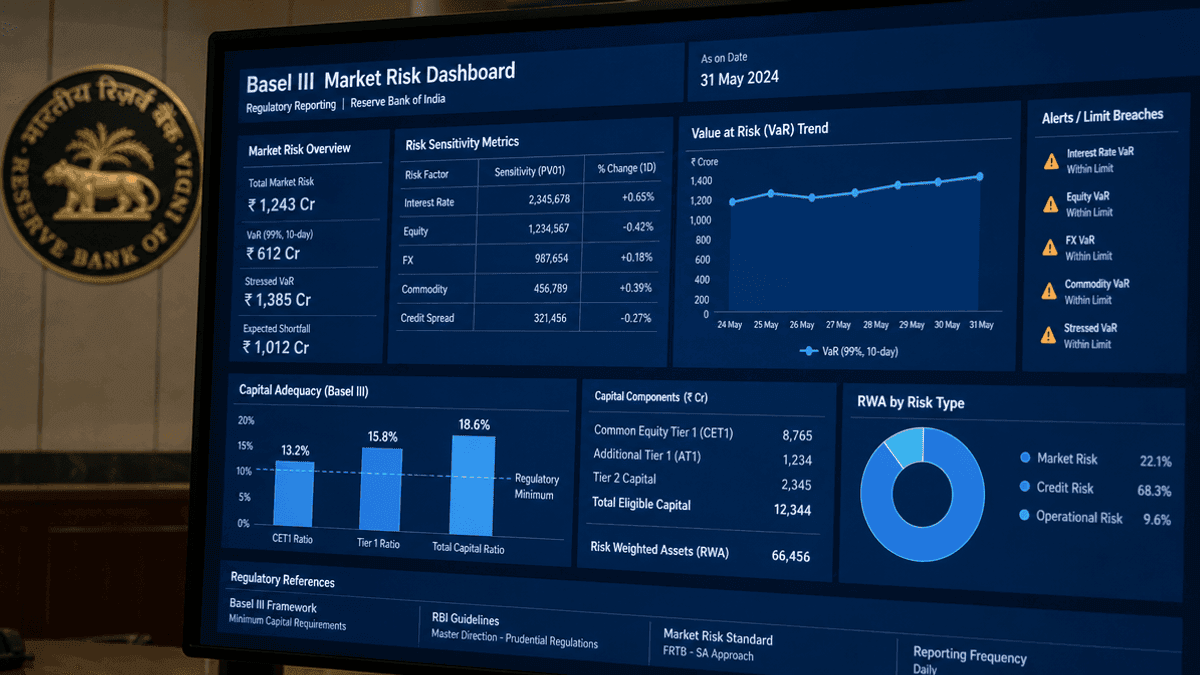Screen dimensions: 1200x675
Task: Click the Capital Adequacy (Basel III) heading
Action: [303, 391]
